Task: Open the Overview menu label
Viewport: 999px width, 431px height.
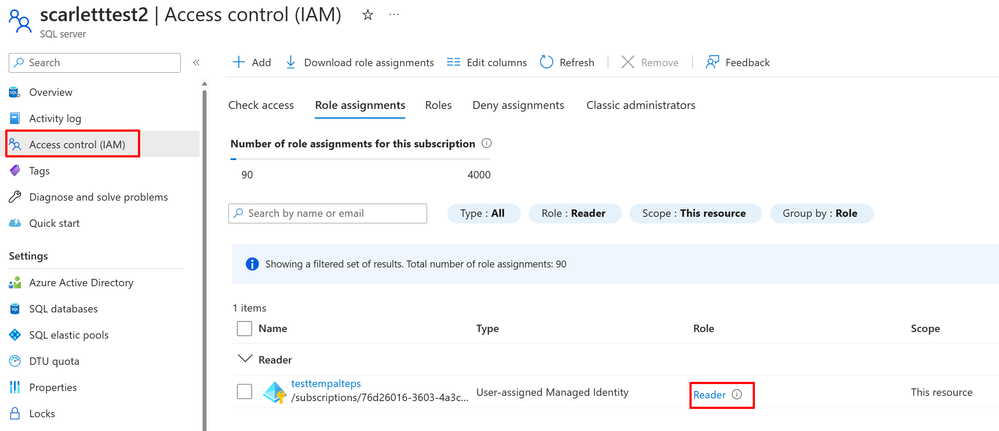Action: coord(51,92)
